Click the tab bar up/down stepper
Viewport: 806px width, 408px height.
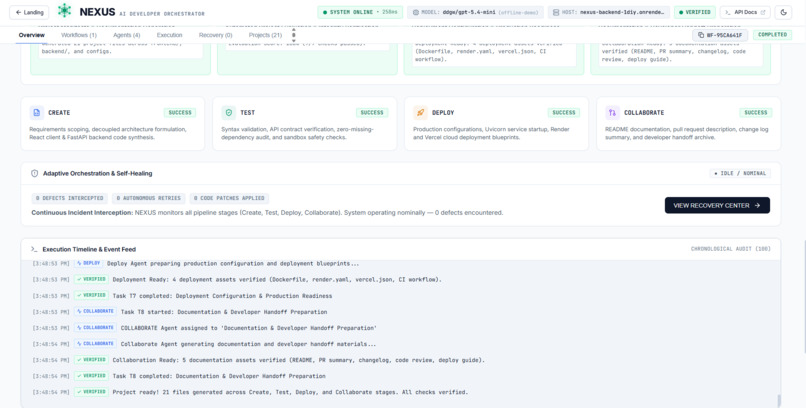[294, 35]
